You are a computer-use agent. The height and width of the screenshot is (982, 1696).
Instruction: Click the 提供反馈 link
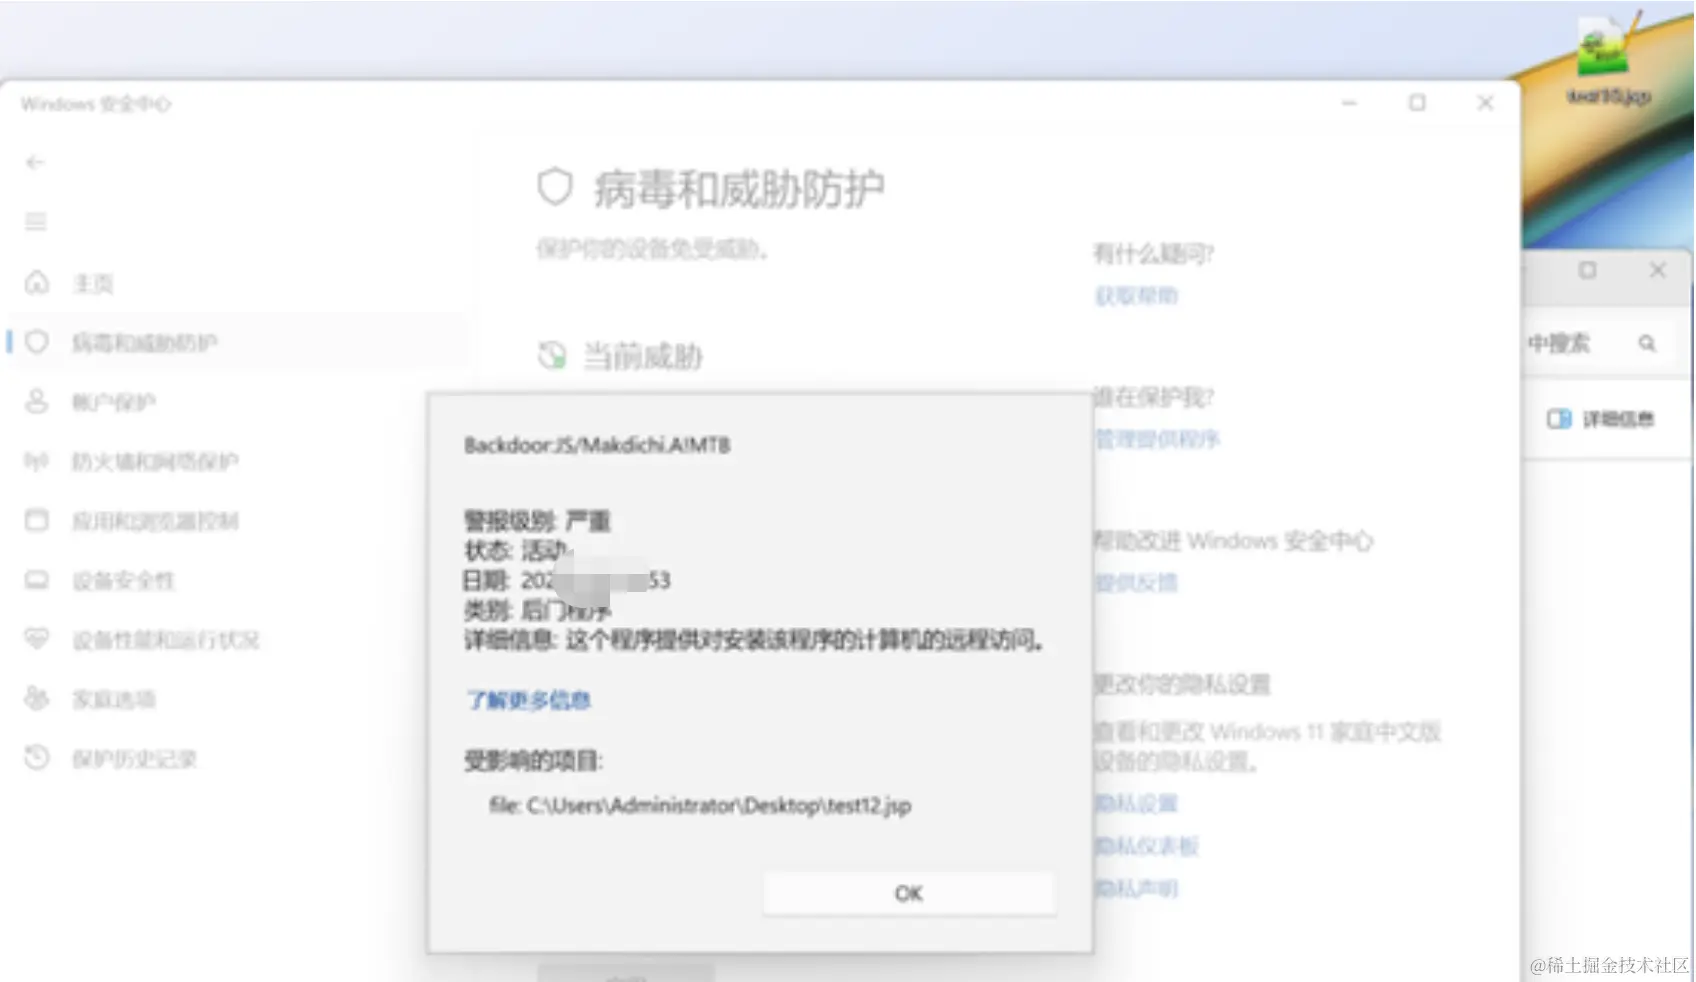[x=1136, y=582]
